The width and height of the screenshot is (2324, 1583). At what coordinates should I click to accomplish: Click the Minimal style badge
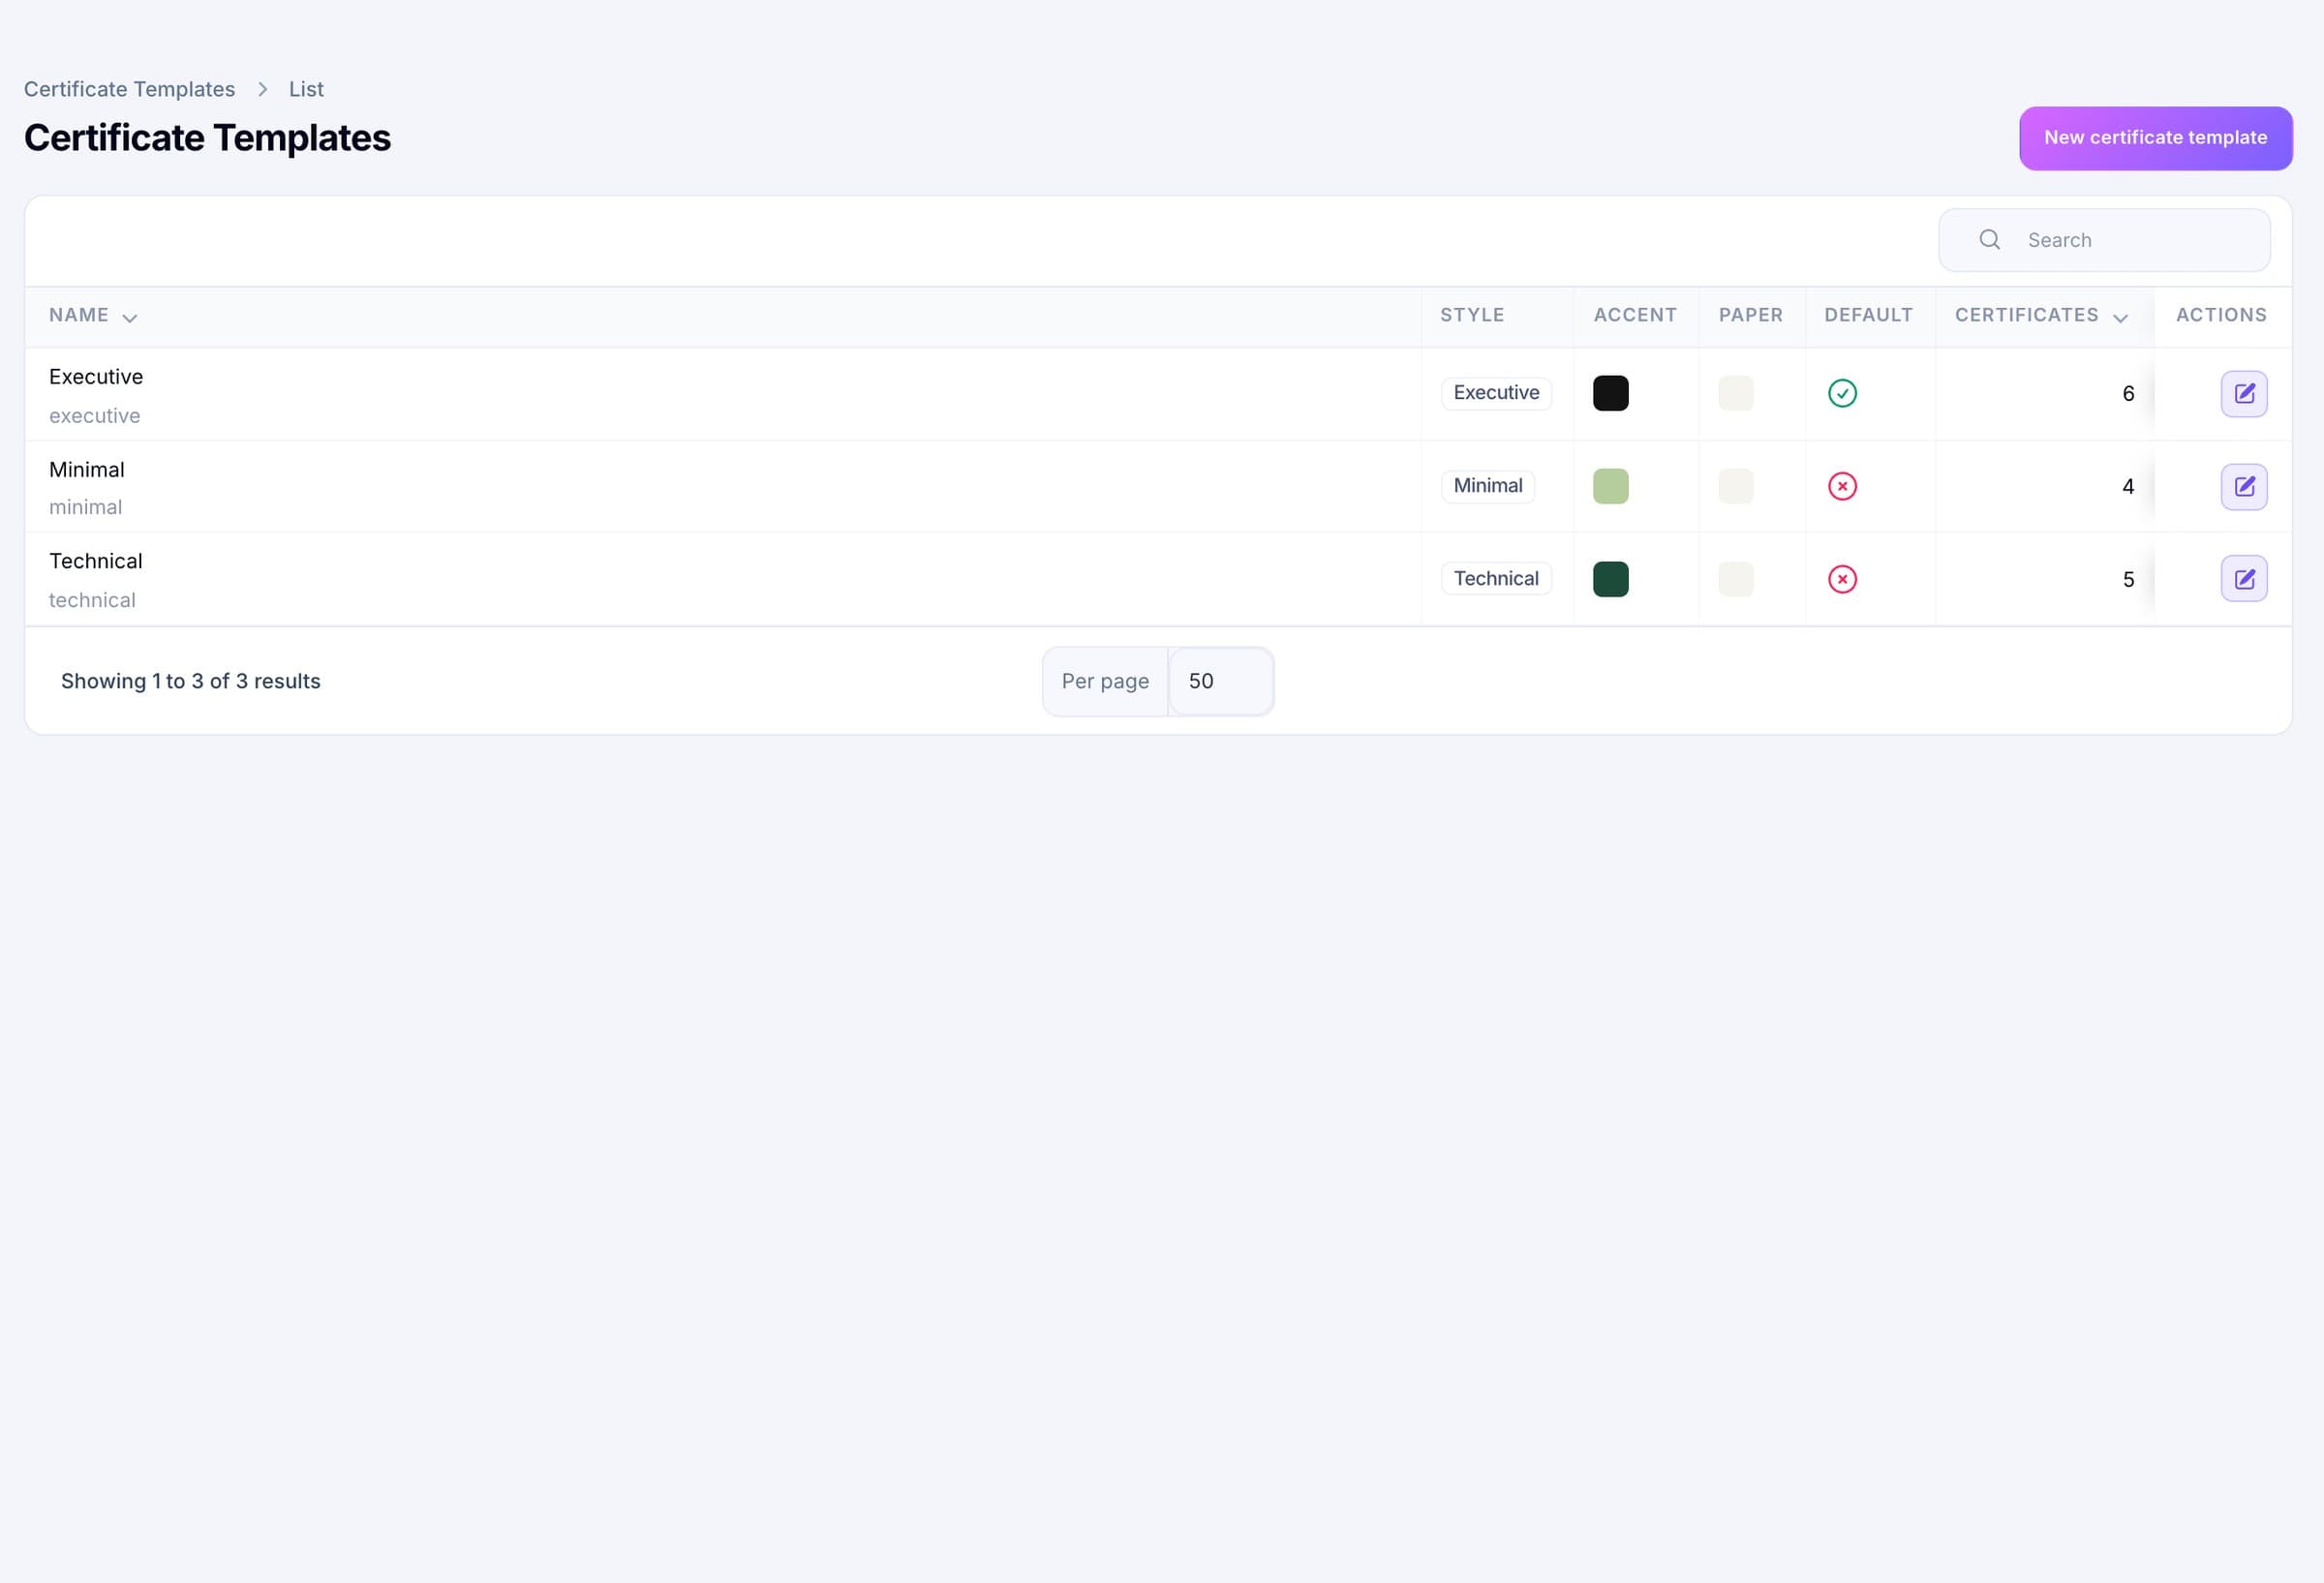pos(1487,486)
